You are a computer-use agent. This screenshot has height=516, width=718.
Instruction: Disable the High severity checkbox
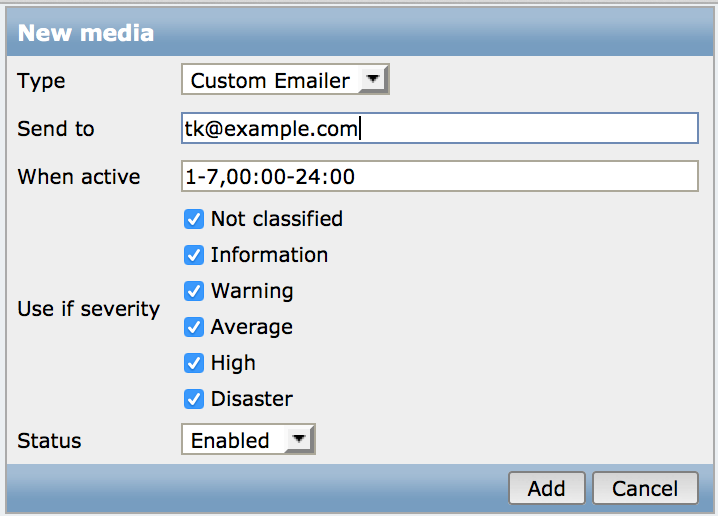point(194,363)
